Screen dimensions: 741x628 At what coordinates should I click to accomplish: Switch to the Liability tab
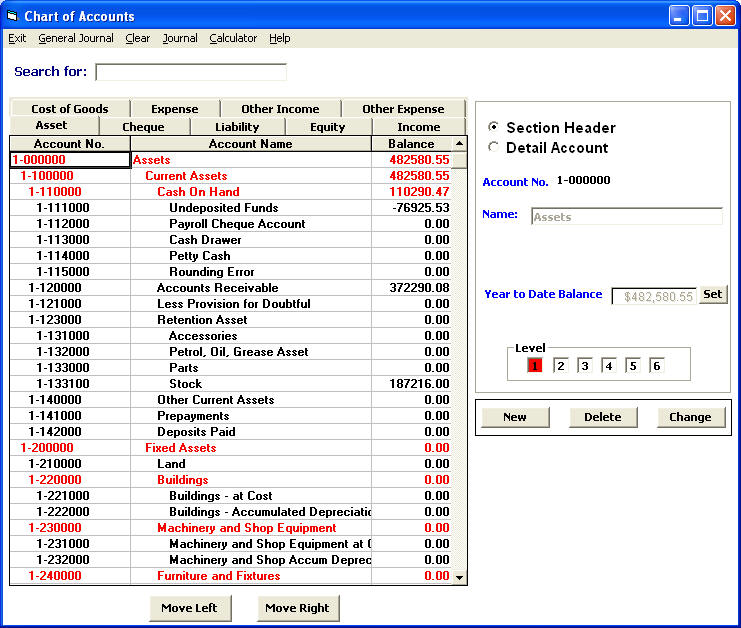pyautogui.click(x=237, y=127)
